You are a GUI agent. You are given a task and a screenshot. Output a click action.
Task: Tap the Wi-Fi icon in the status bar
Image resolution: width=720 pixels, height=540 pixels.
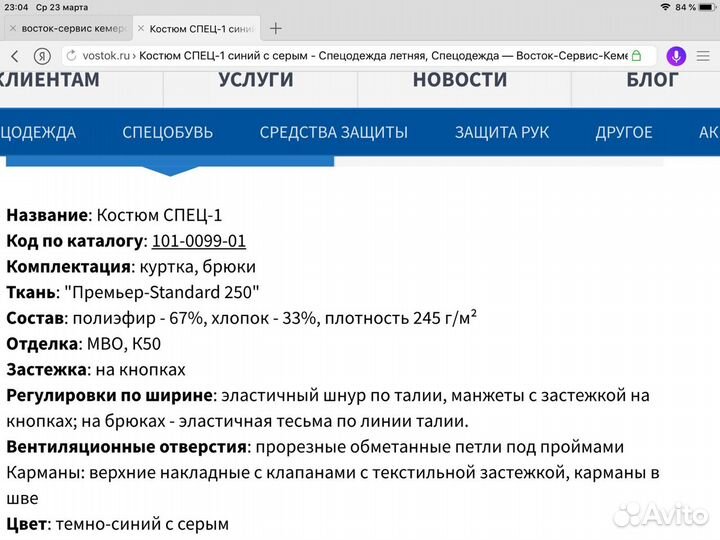pos(665,7)
